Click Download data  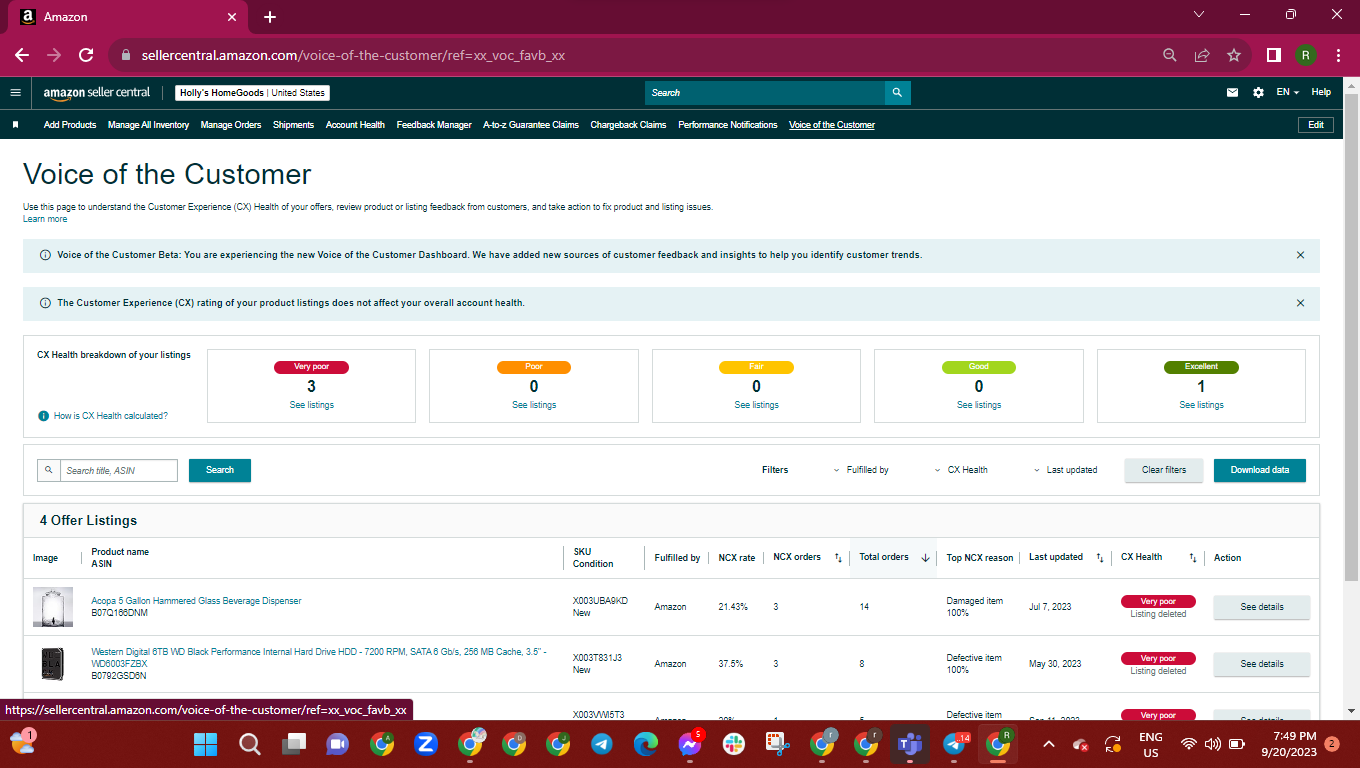click(1260, 470)
